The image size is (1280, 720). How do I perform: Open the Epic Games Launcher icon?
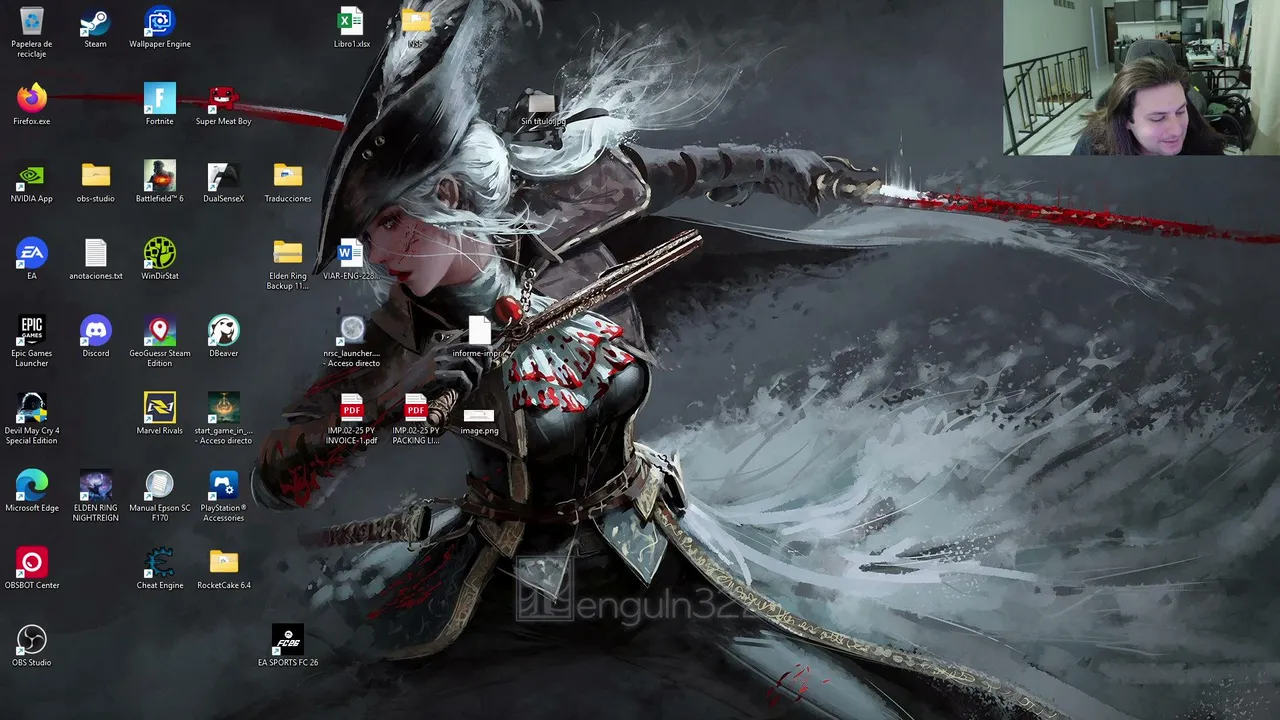tap(31, 329)
